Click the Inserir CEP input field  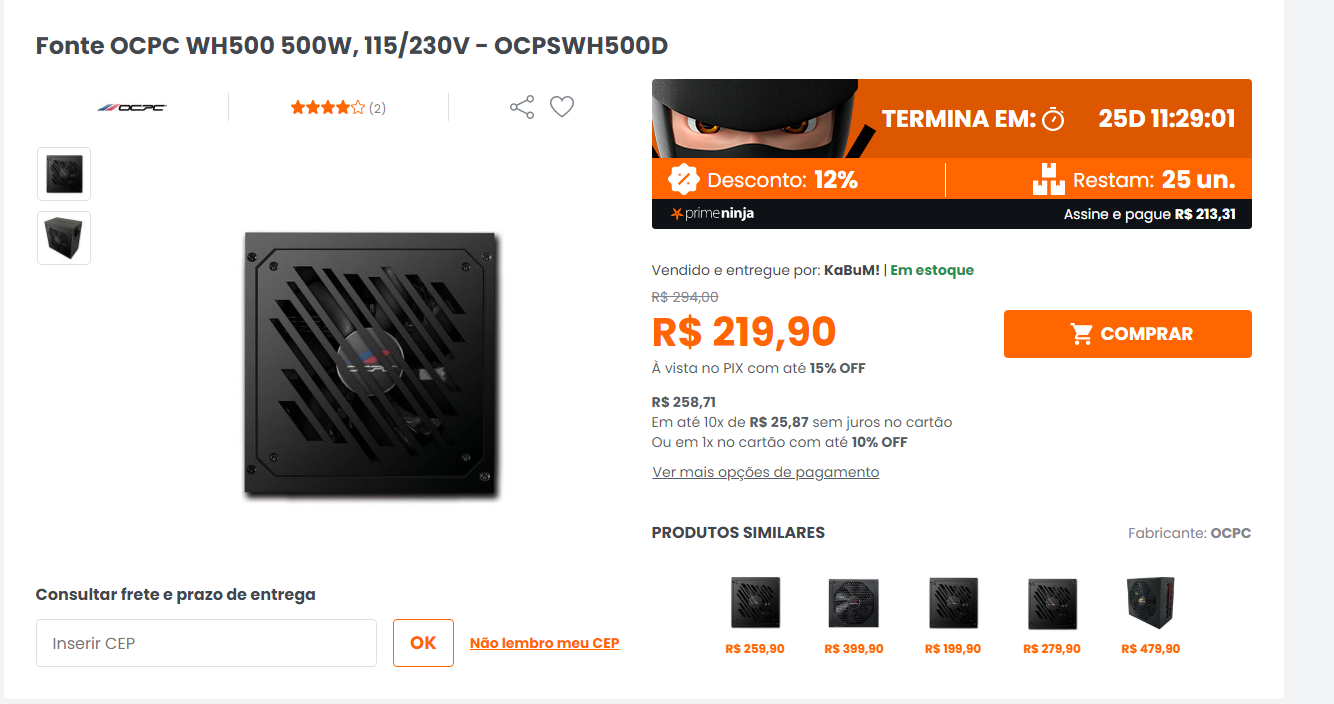(x=206, y=643)
